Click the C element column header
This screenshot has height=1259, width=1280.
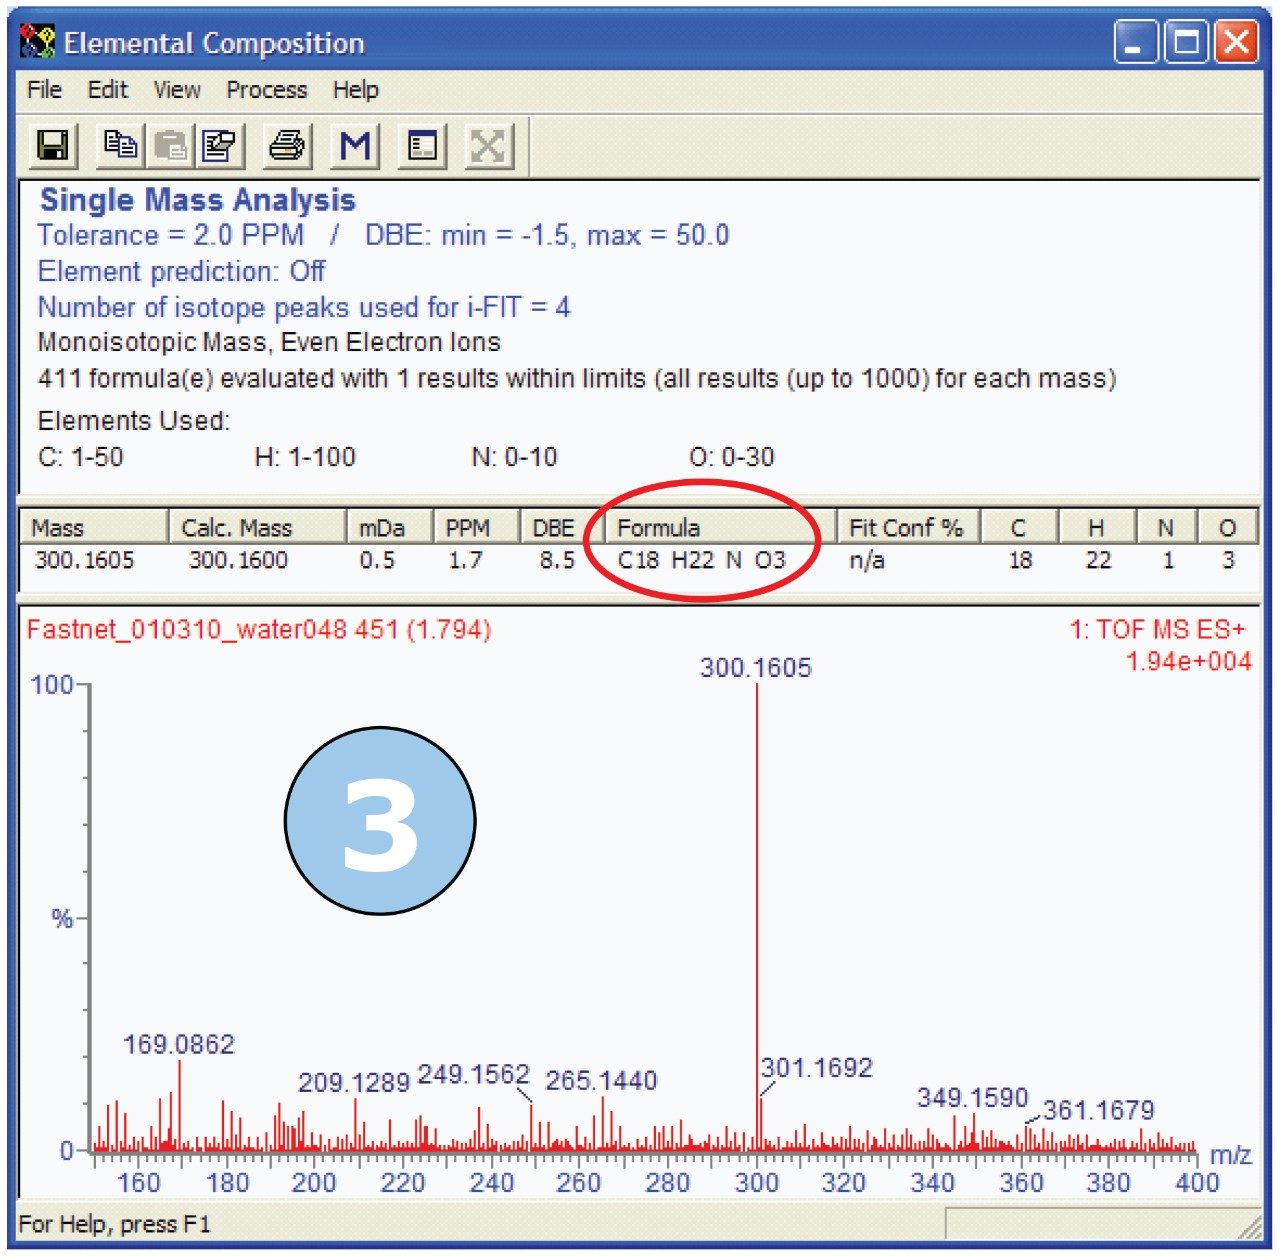coord(1019,527)
